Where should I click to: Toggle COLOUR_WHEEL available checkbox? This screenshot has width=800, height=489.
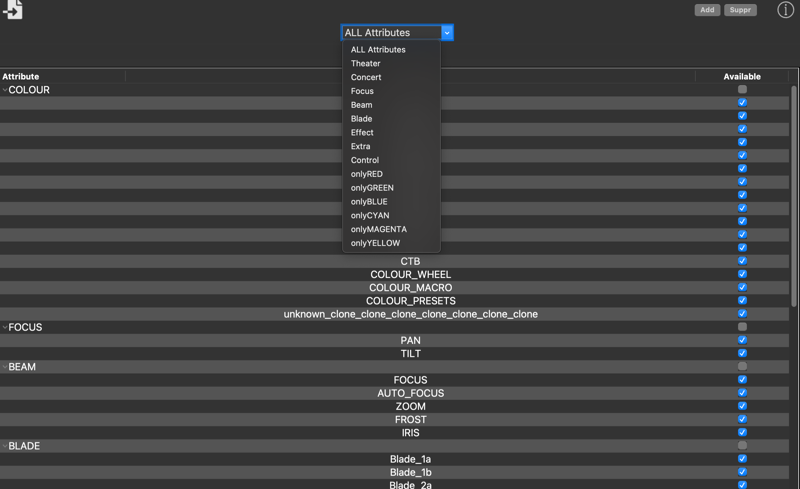tap(742, 274)
